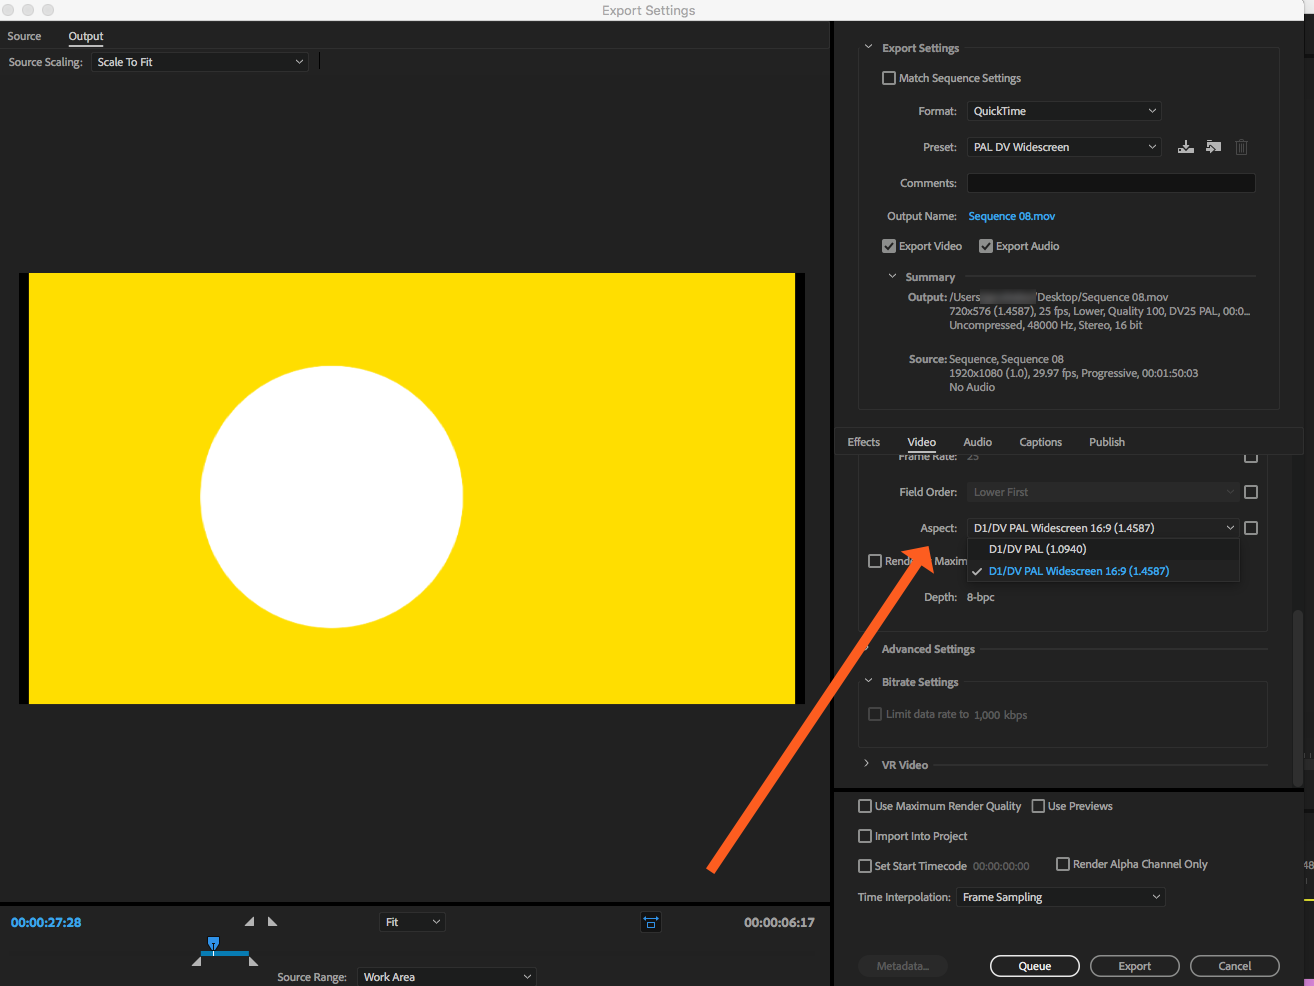
Task: Open the preview zoom Fit dropdown
Action: [x=412, y=922]
